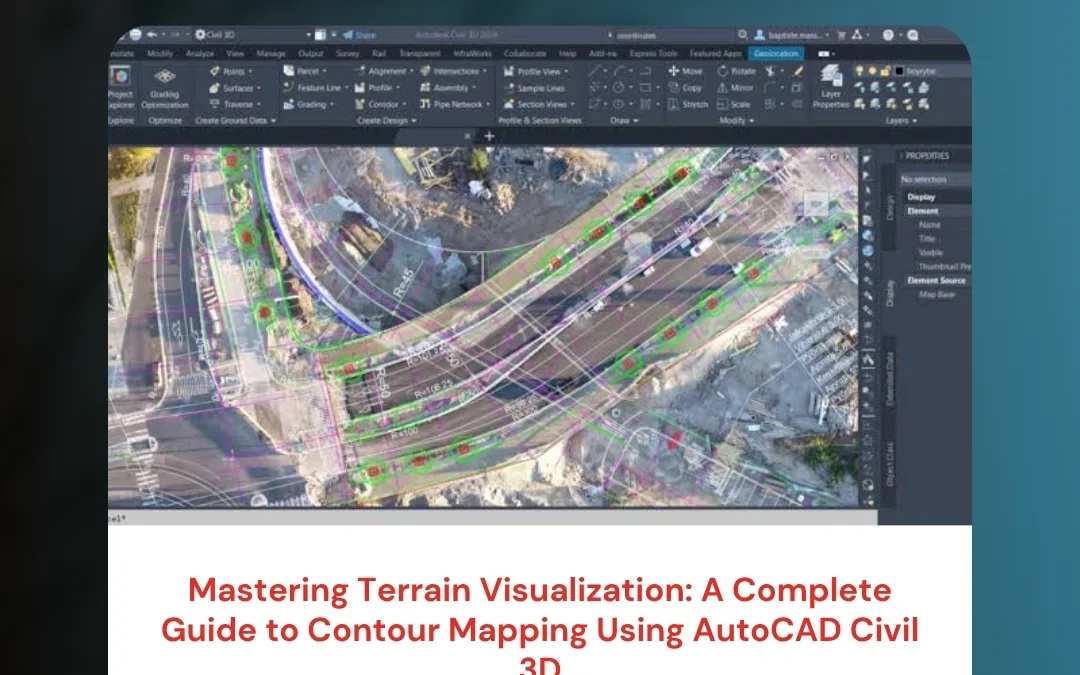Click the Surfaces tool icon
The height and width of the screenshot is (675, 1080).
click(214, 88)
